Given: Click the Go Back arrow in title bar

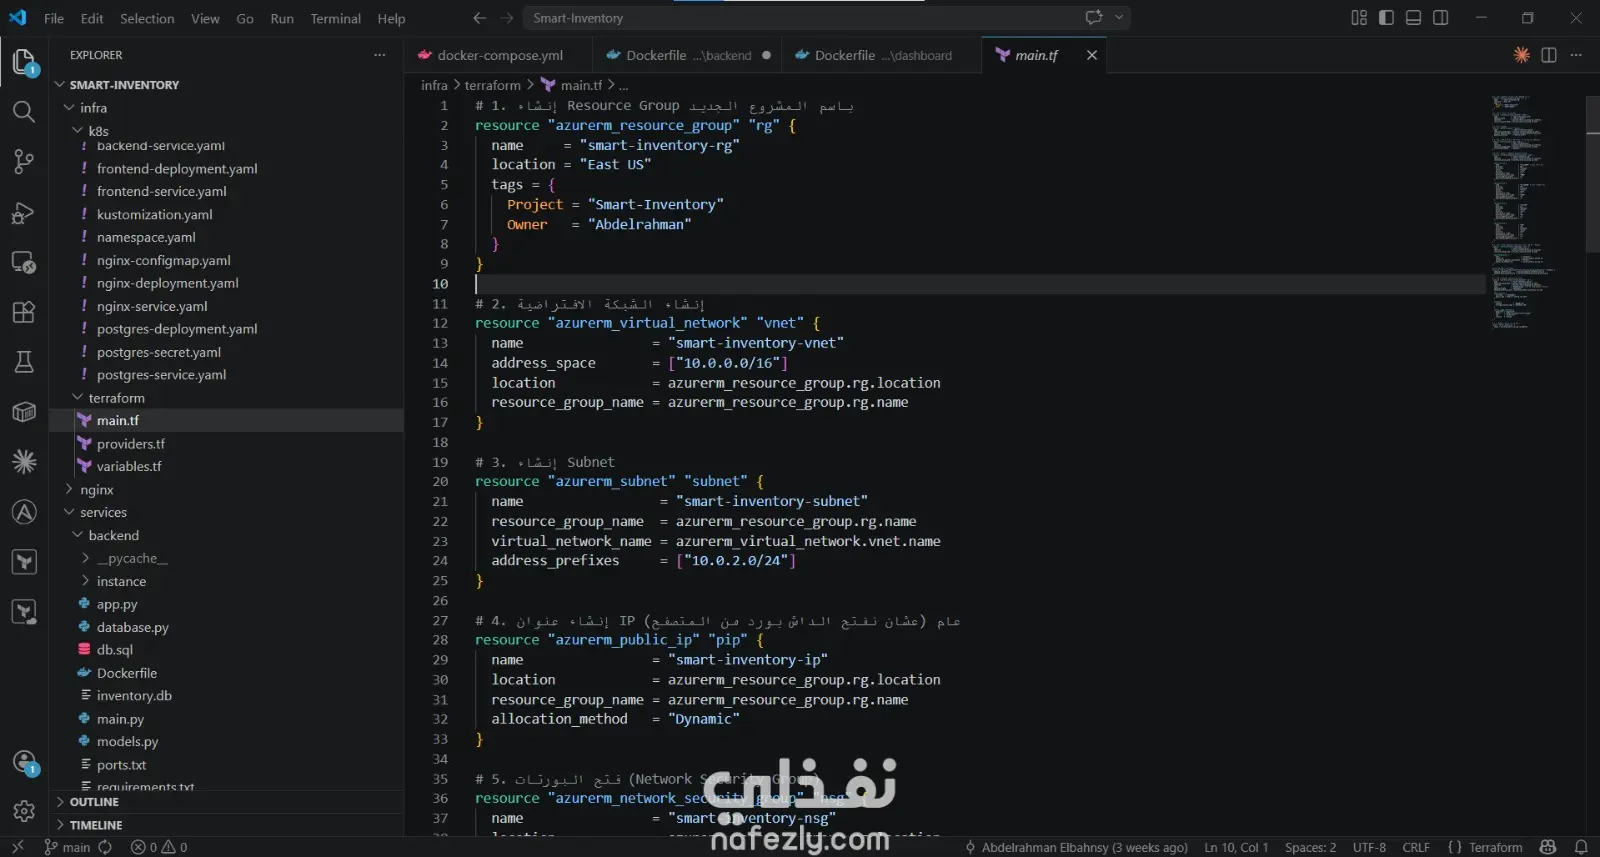Looking at the screenshot, I should coord(479,18).
